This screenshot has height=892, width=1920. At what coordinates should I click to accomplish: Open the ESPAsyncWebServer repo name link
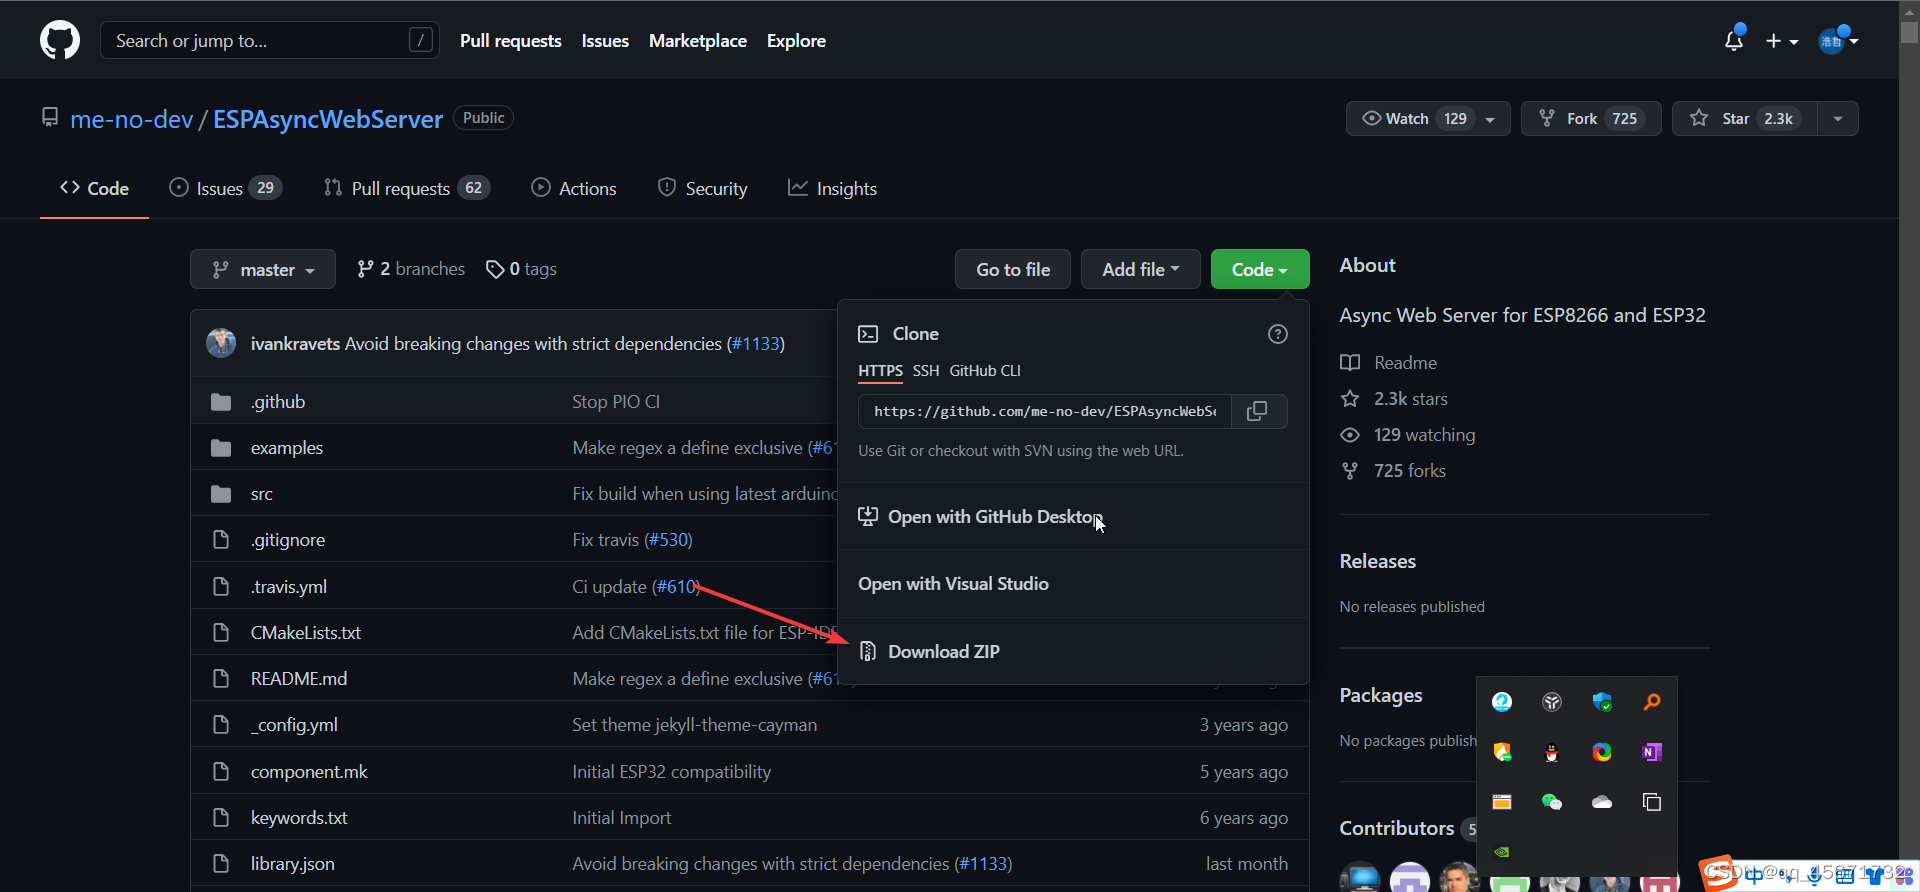328,119
